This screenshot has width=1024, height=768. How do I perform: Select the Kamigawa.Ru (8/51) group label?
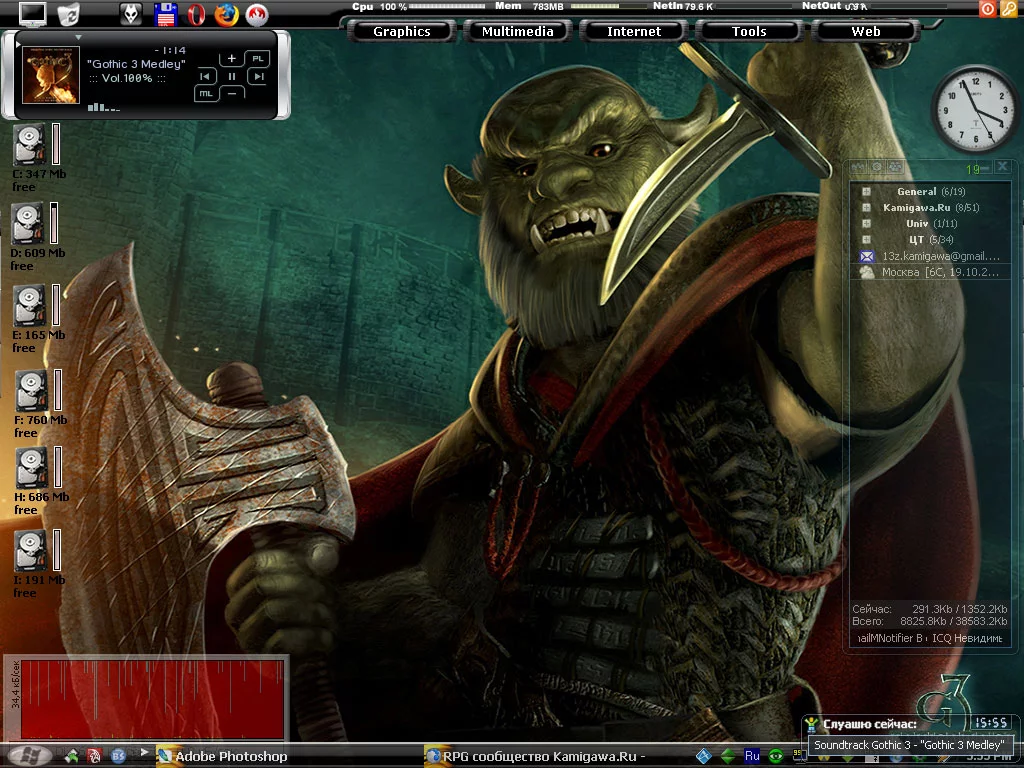(x=931, y=208)
